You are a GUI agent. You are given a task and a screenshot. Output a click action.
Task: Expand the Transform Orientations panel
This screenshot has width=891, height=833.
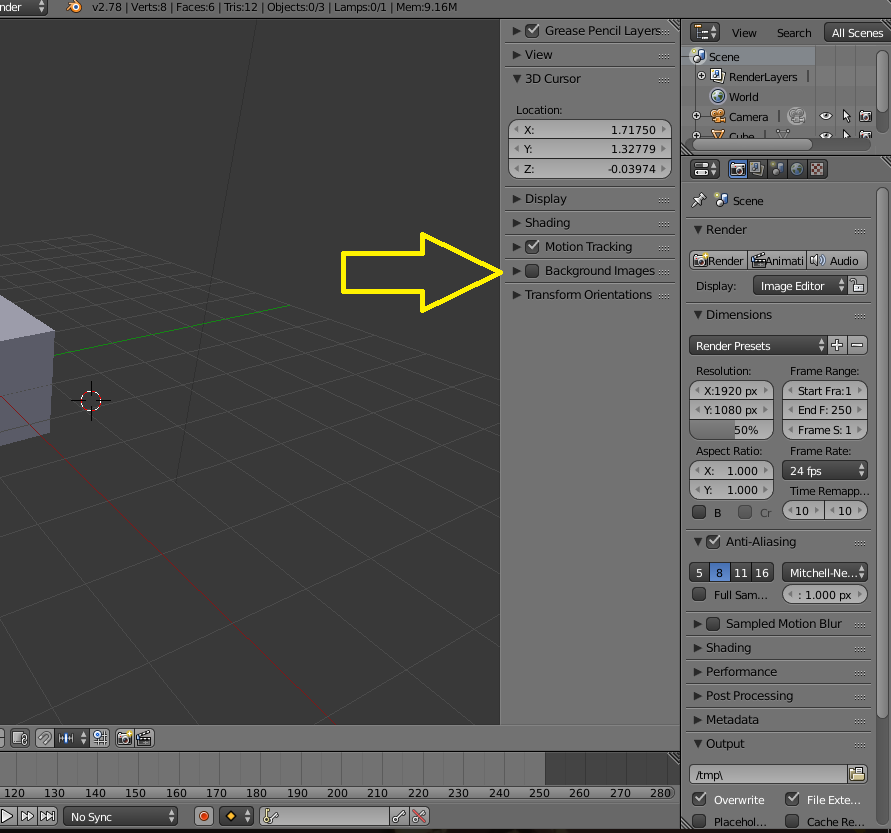588,295
